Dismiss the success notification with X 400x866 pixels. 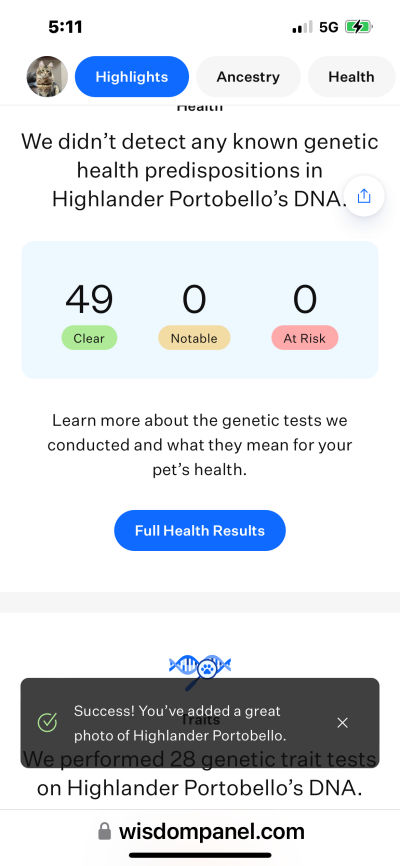click(x=343, y=722)
